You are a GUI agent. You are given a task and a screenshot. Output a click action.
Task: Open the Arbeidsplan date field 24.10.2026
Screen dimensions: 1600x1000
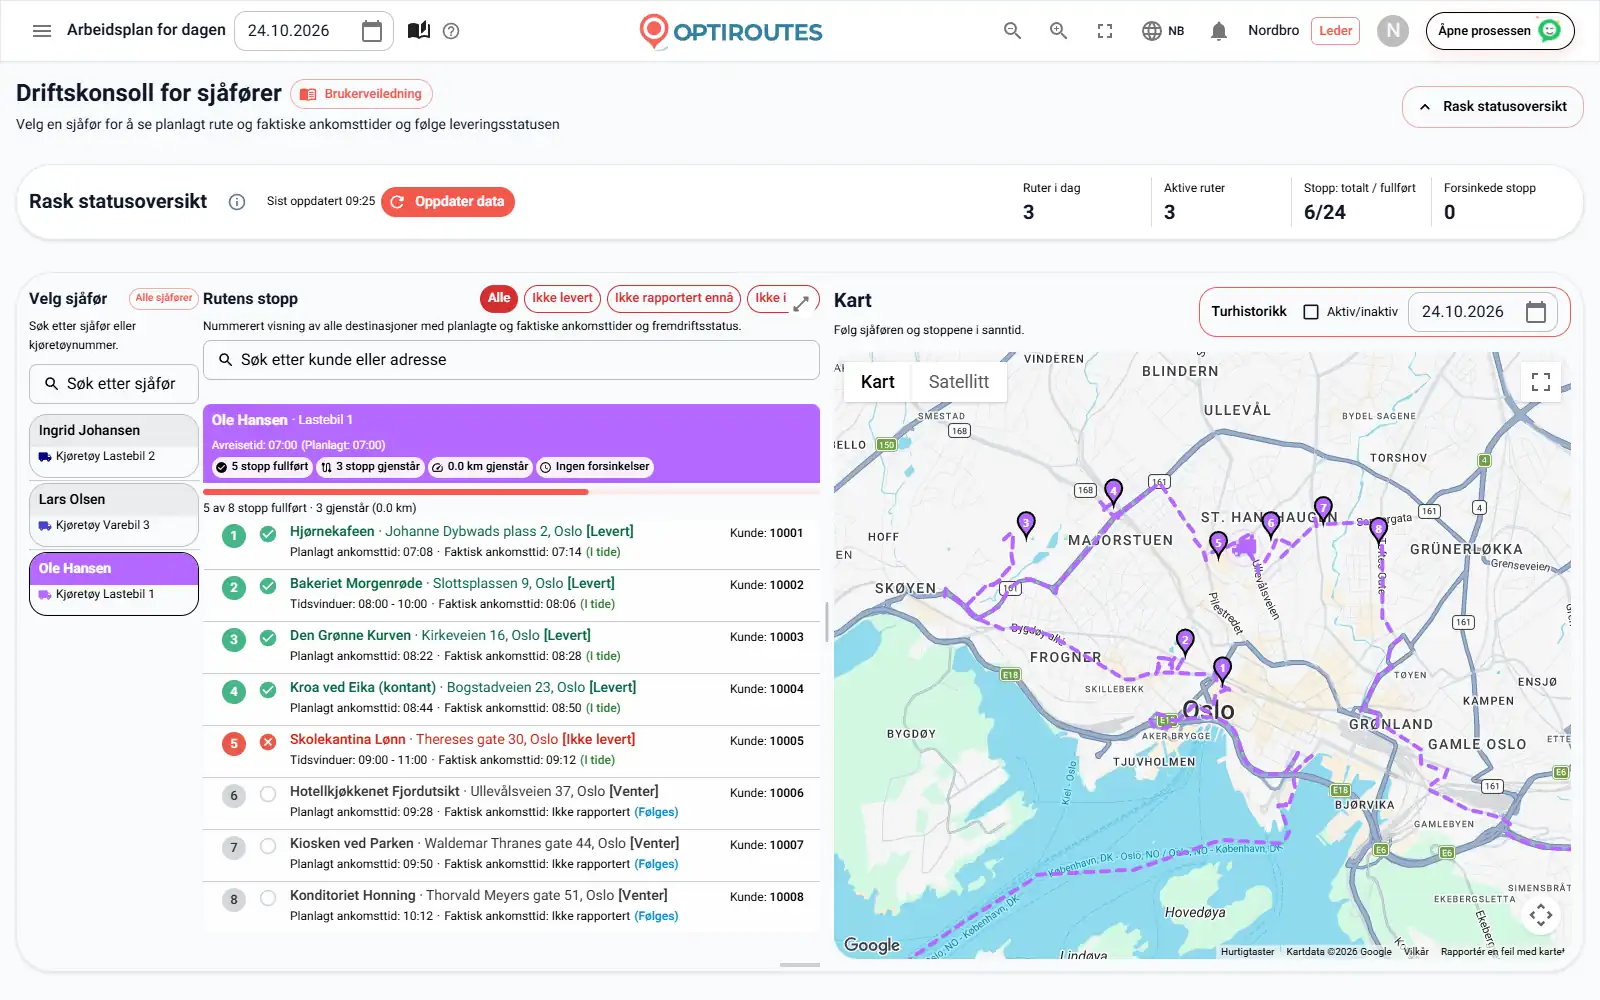tap(313, 31)
